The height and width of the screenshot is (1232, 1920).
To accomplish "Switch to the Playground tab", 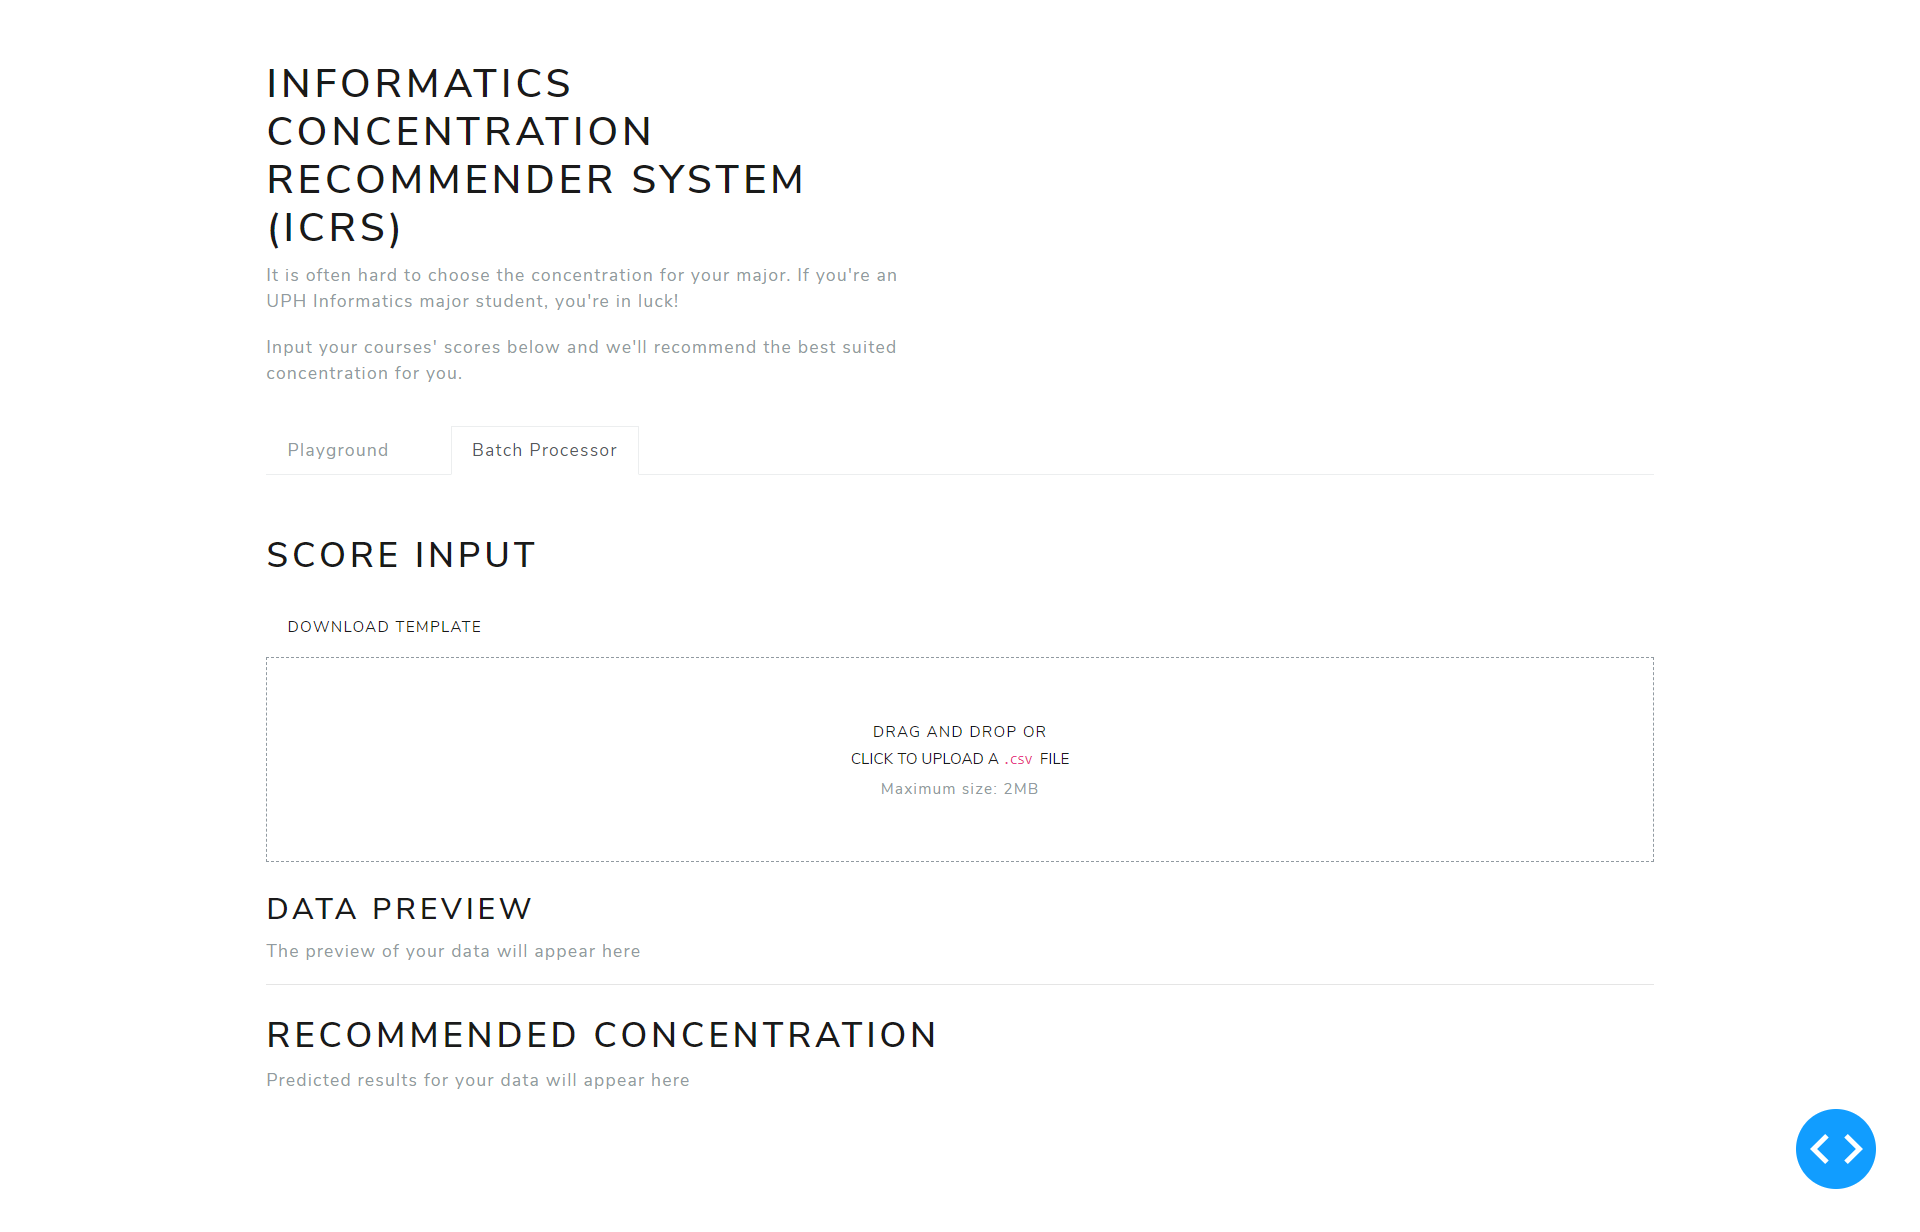I will click(338, 450).
